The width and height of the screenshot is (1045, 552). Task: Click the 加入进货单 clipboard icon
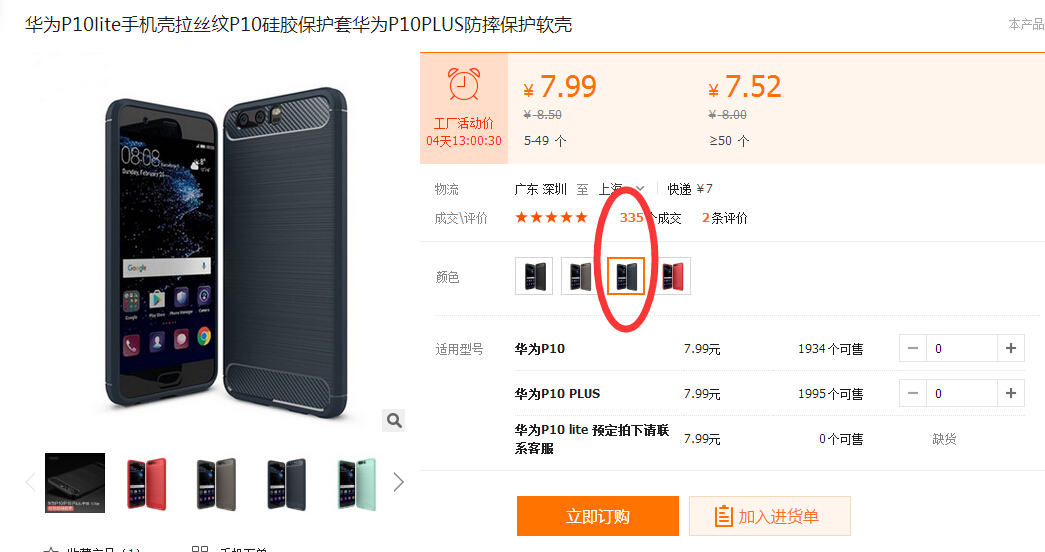click(723, 516)
